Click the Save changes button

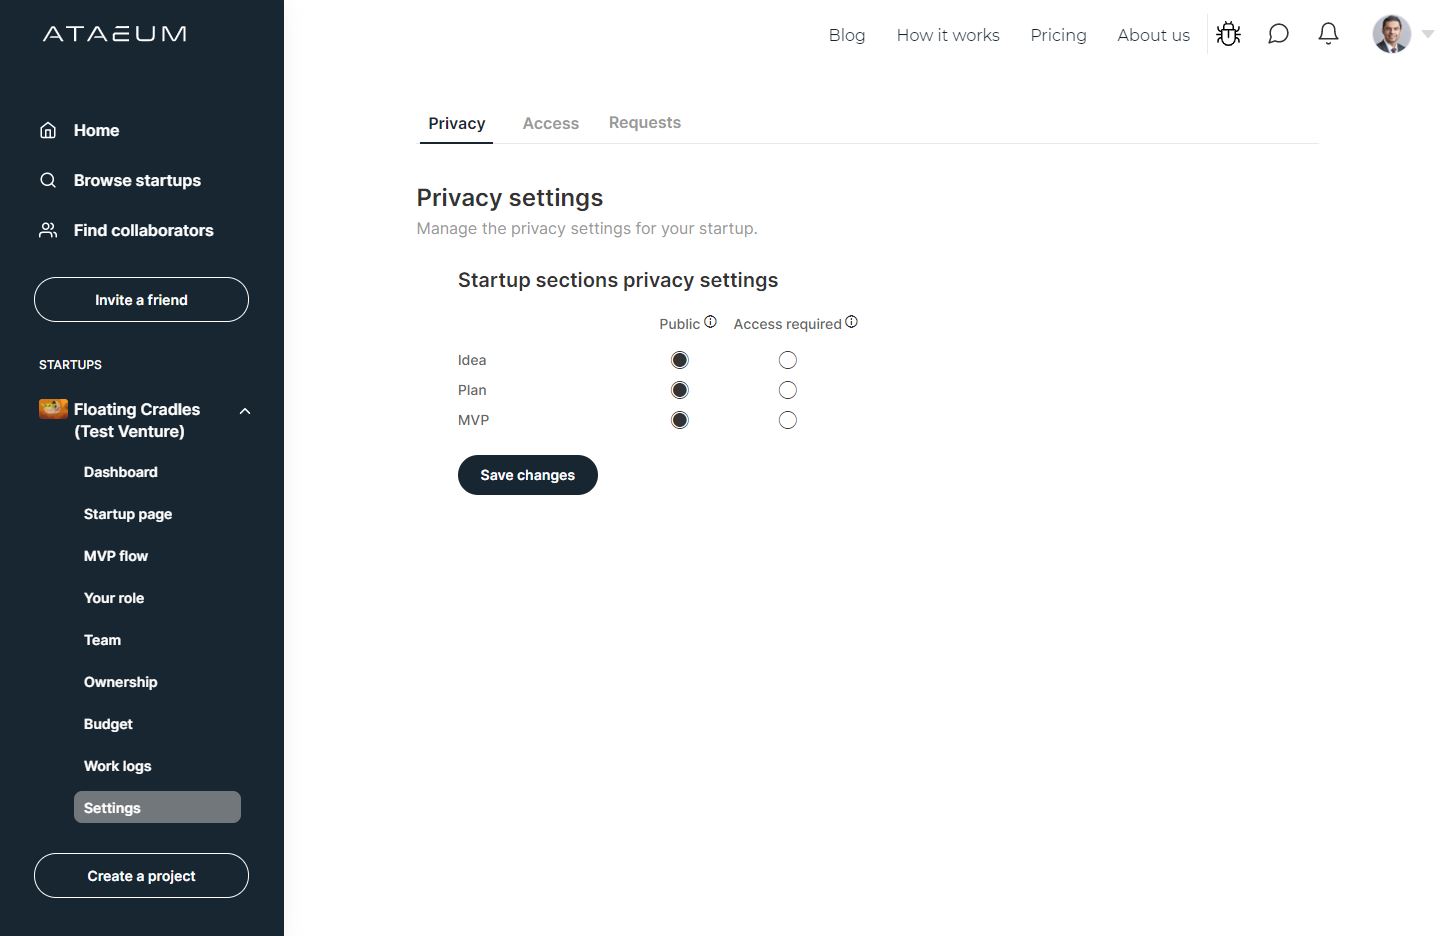[x=528, y=475]
